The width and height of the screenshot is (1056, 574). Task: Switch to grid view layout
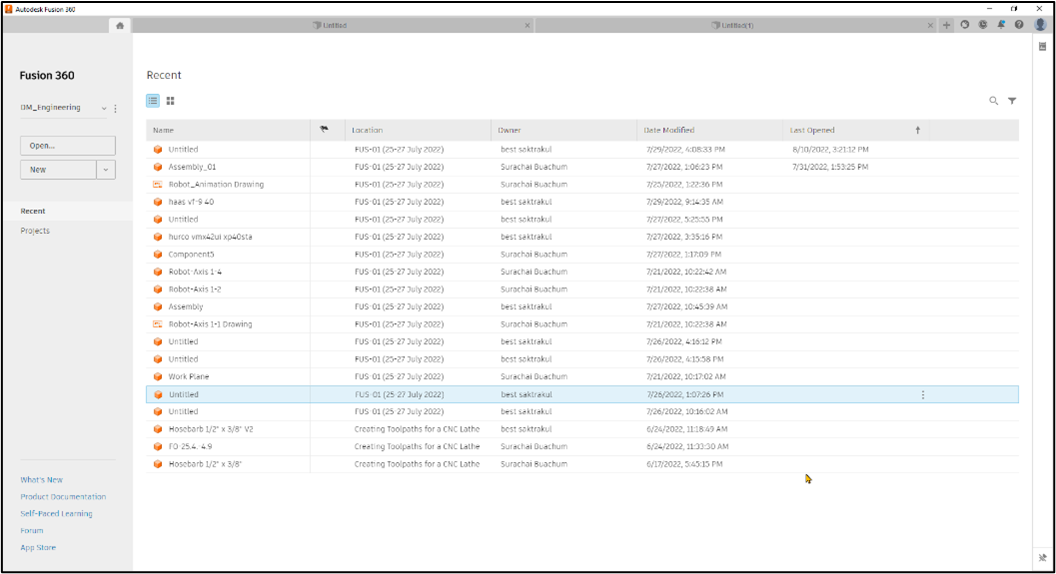[x=171, y=101]
